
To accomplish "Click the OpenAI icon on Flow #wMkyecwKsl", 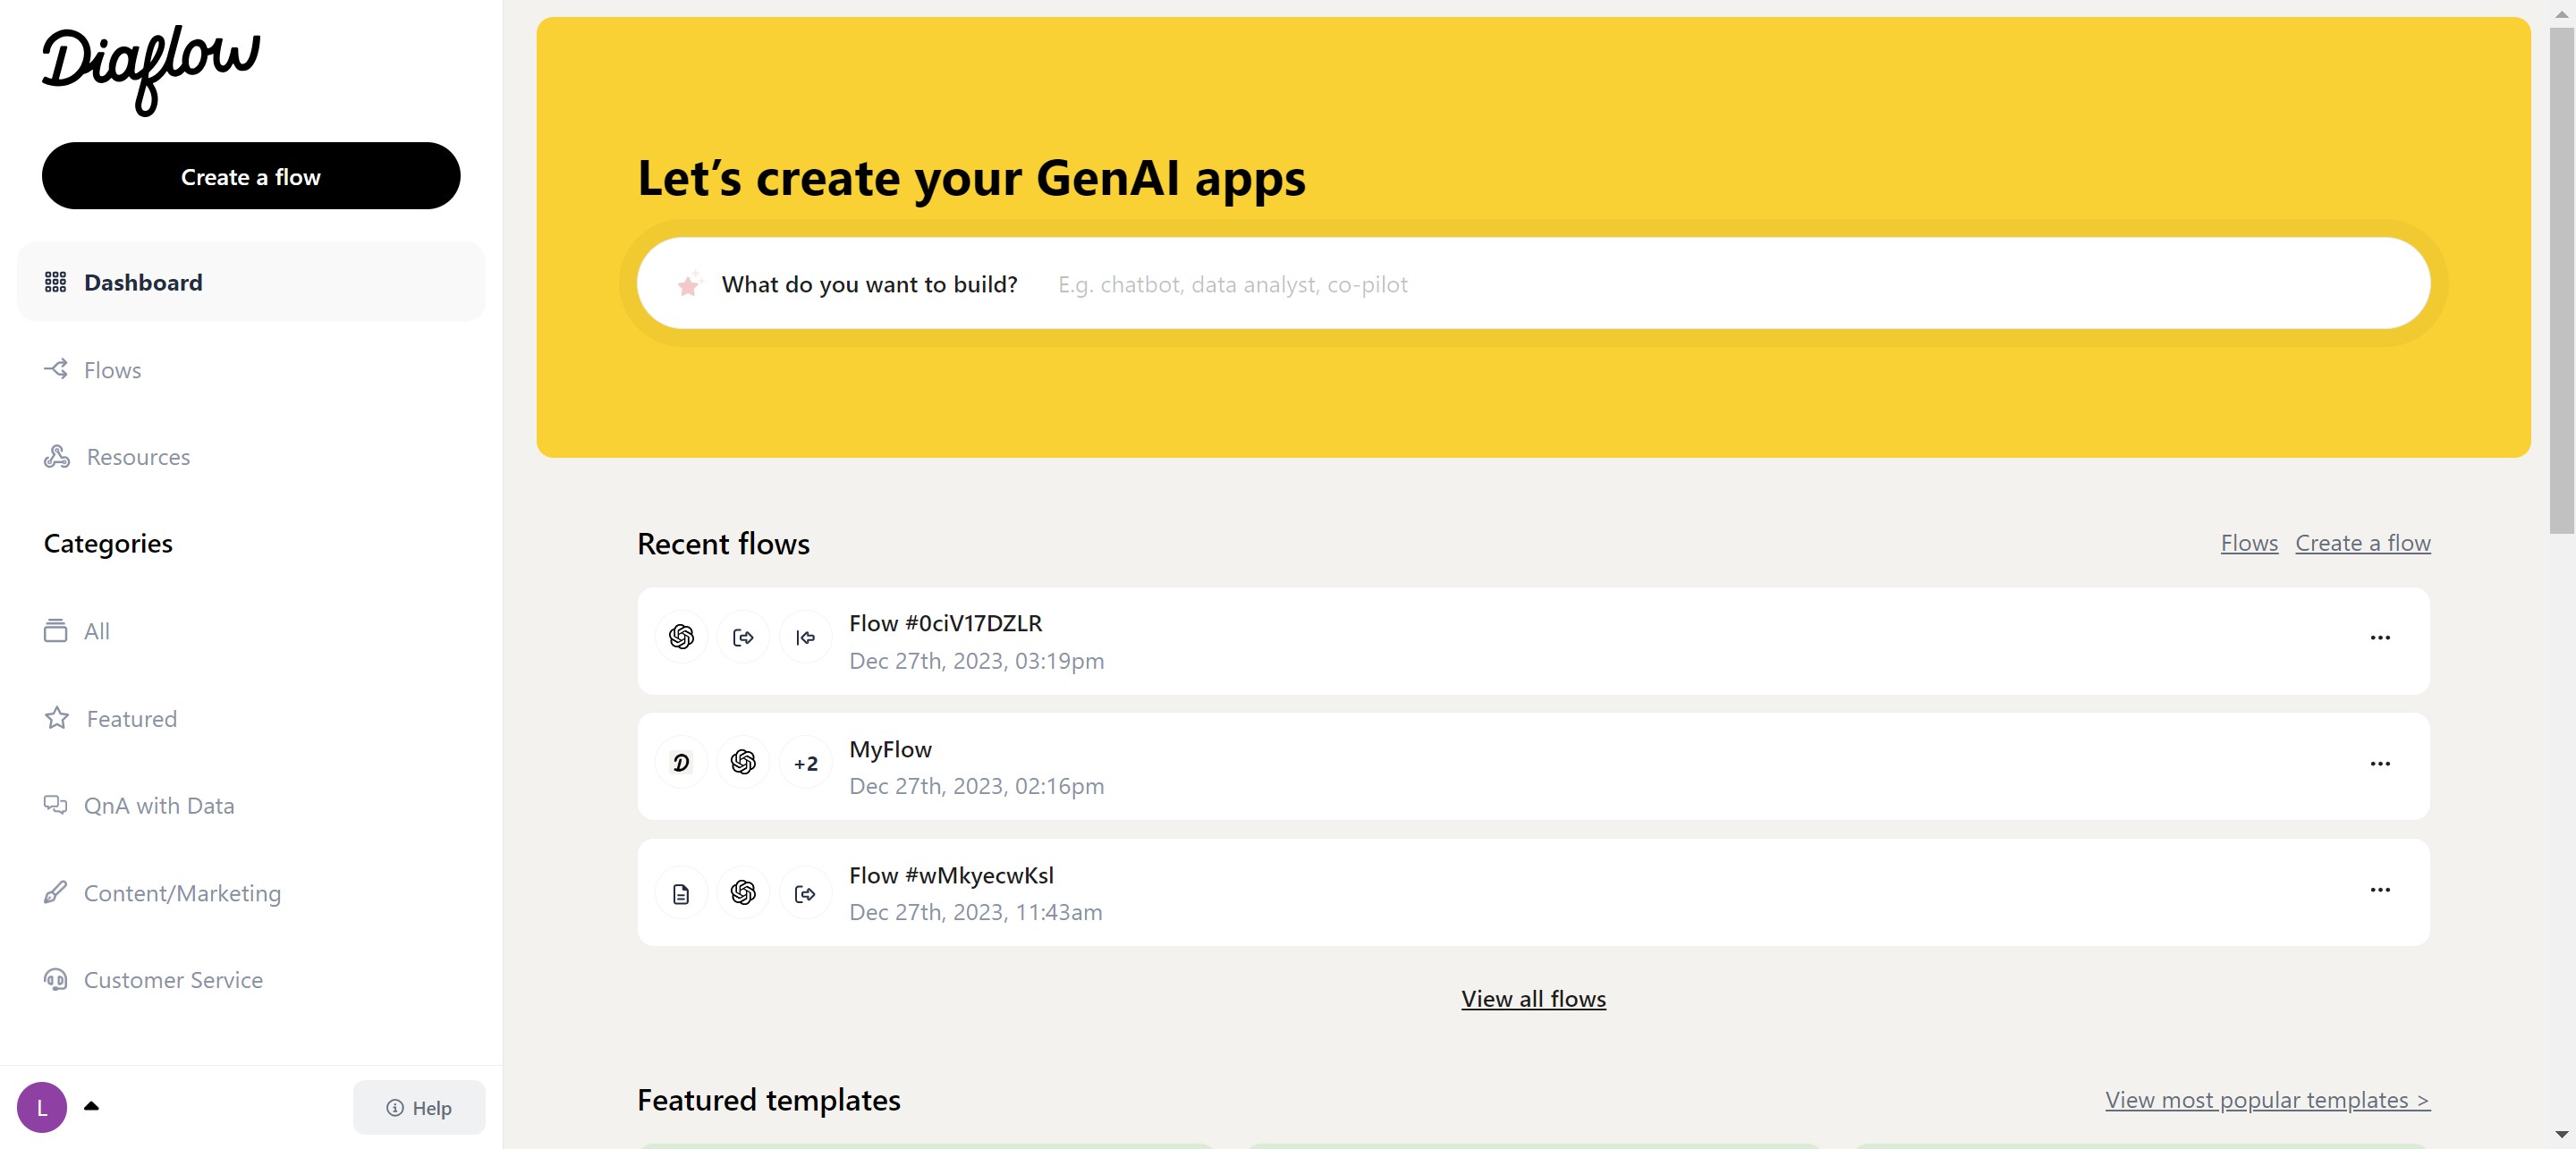I will tap(743, 892).
